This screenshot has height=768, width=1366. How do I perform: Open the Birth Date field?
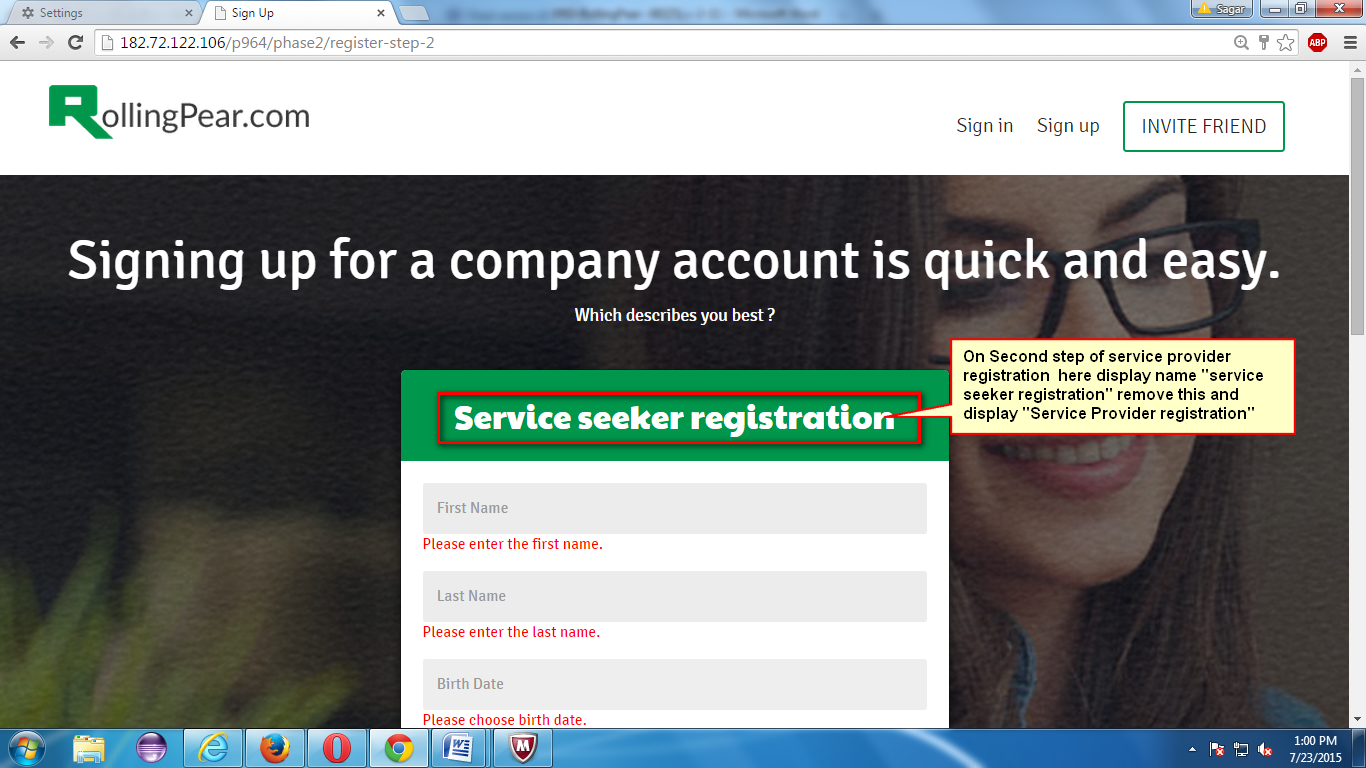(675, 684)
